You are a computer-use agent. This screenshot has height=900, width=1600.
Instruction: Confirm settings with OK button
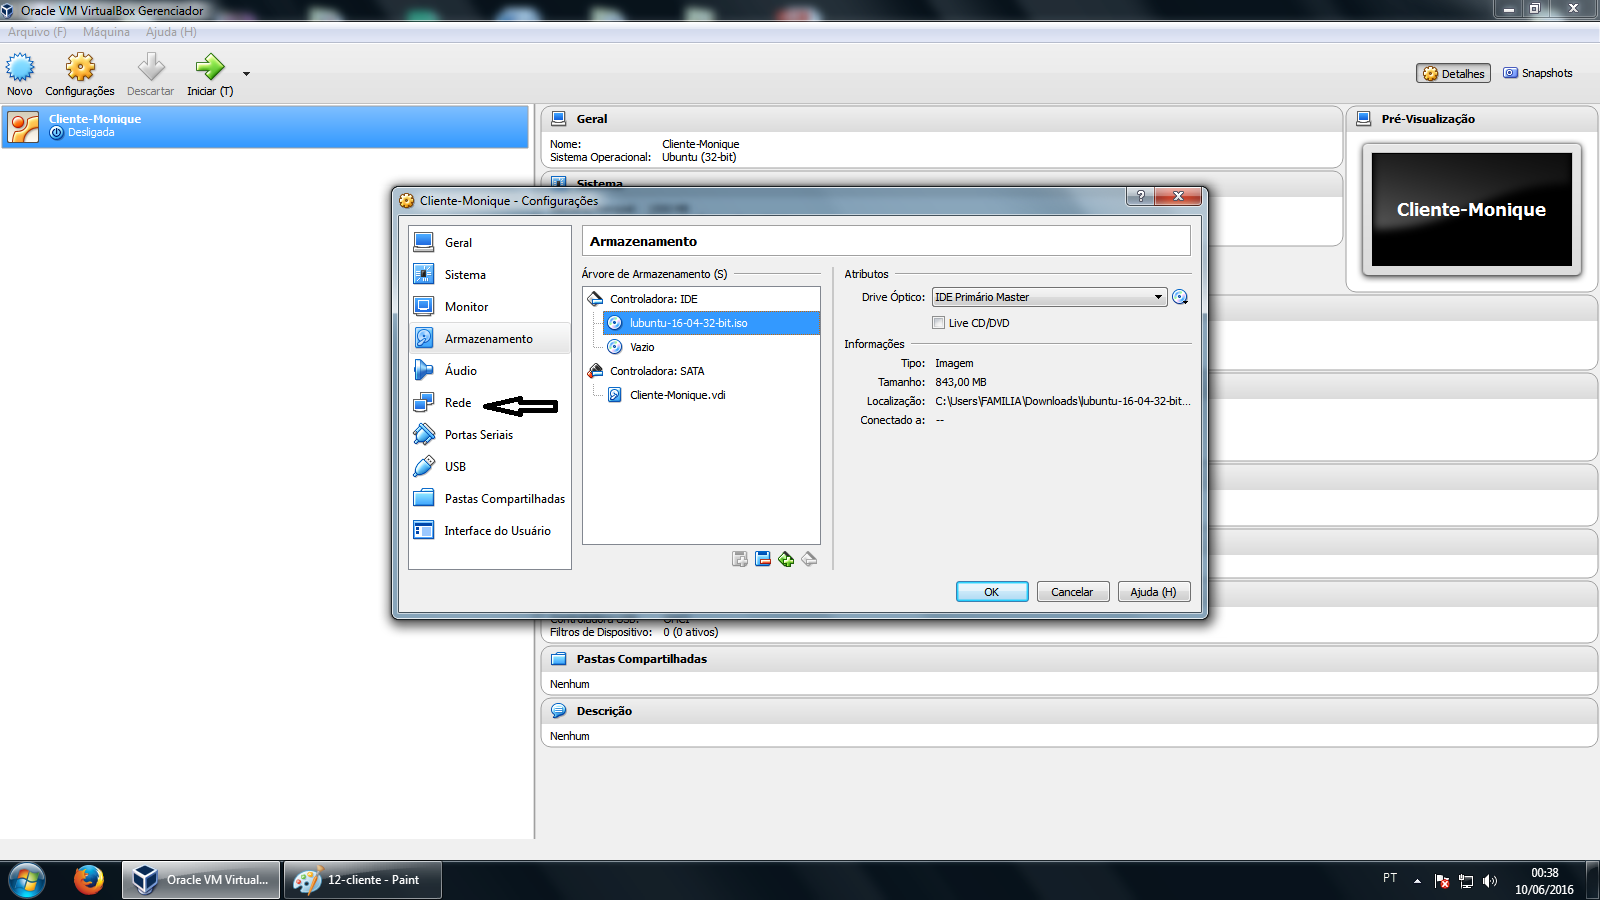pos(992,592)
